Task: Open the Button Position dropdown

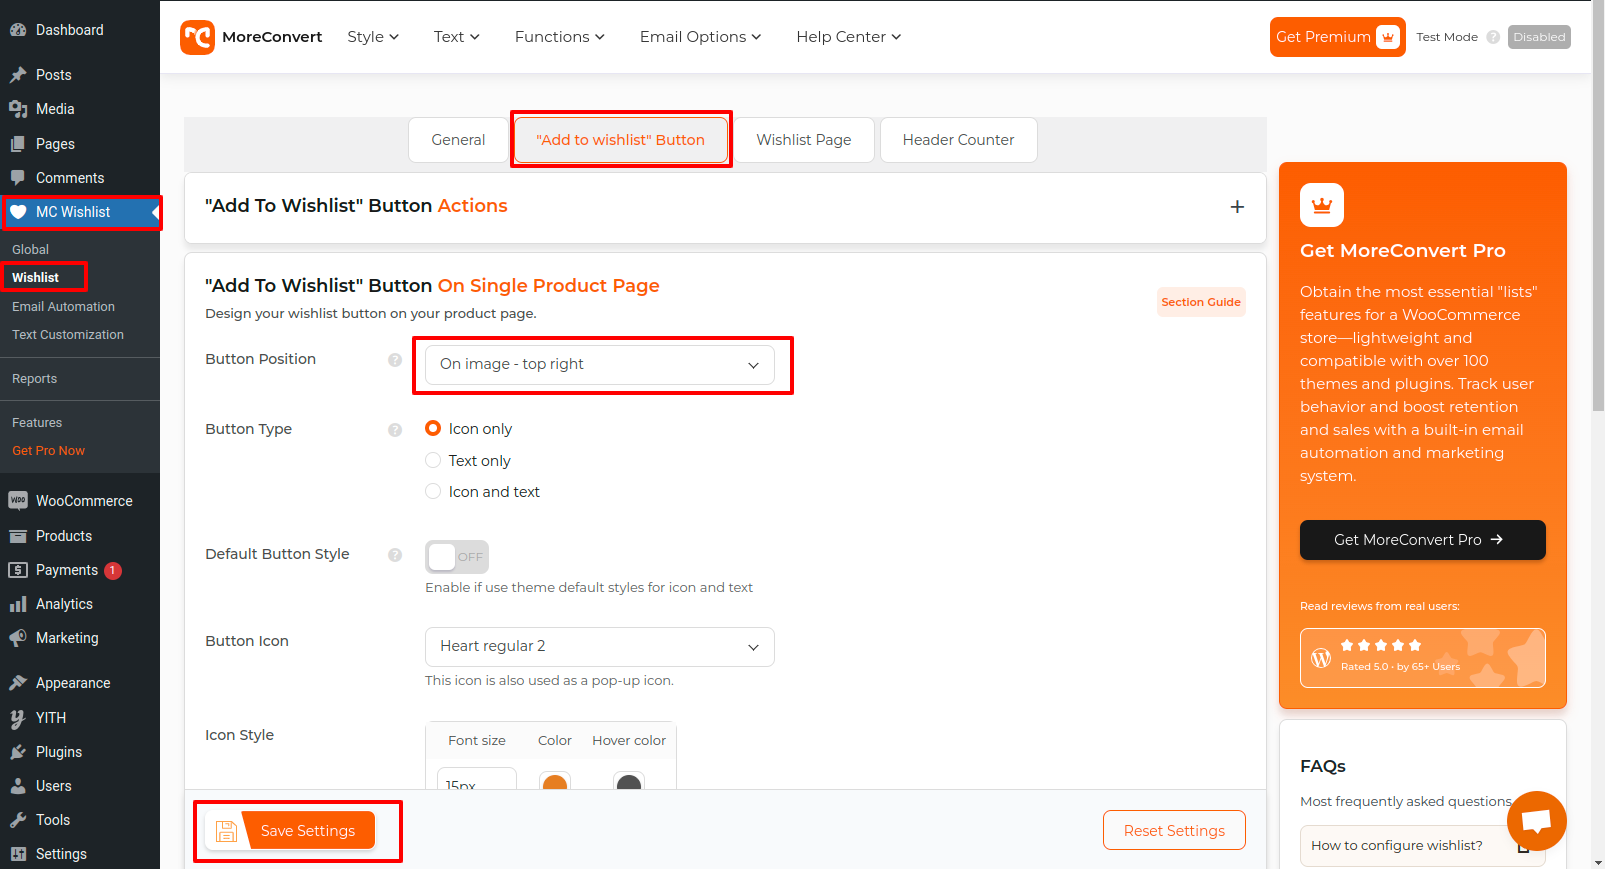Action: pos(600,364)
